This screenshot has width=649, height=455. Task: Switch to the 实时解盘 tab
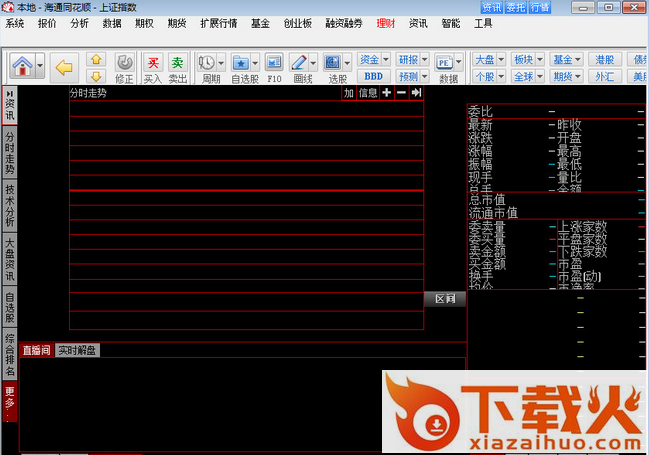77,350
